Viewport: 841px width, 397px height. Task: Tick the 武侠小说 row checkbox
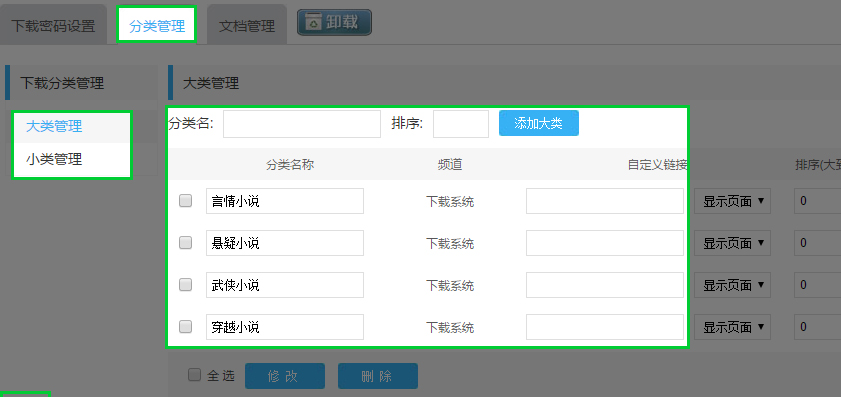click(x=186, y=284)
